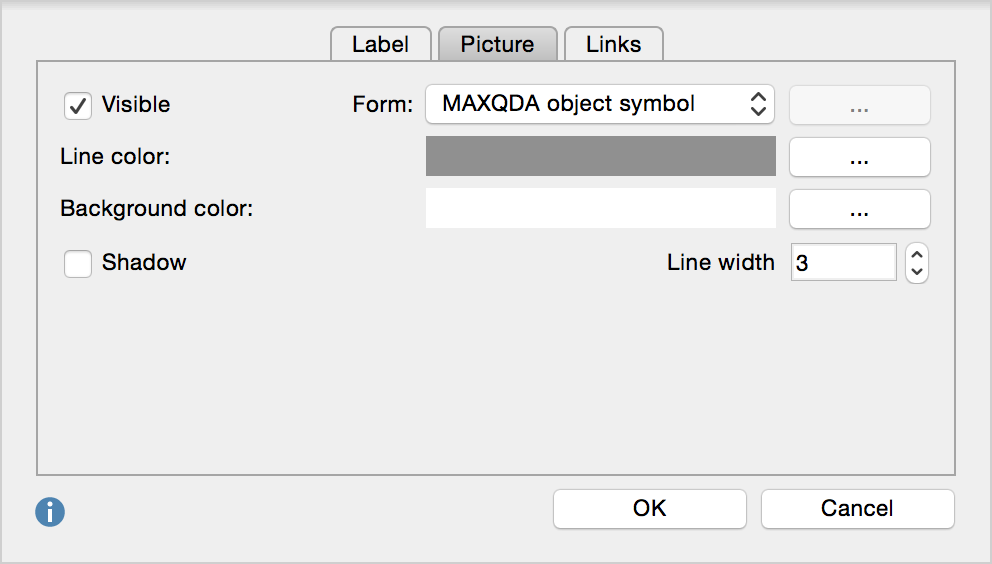Click the "Line color:" label text

[x=115, y=157]
